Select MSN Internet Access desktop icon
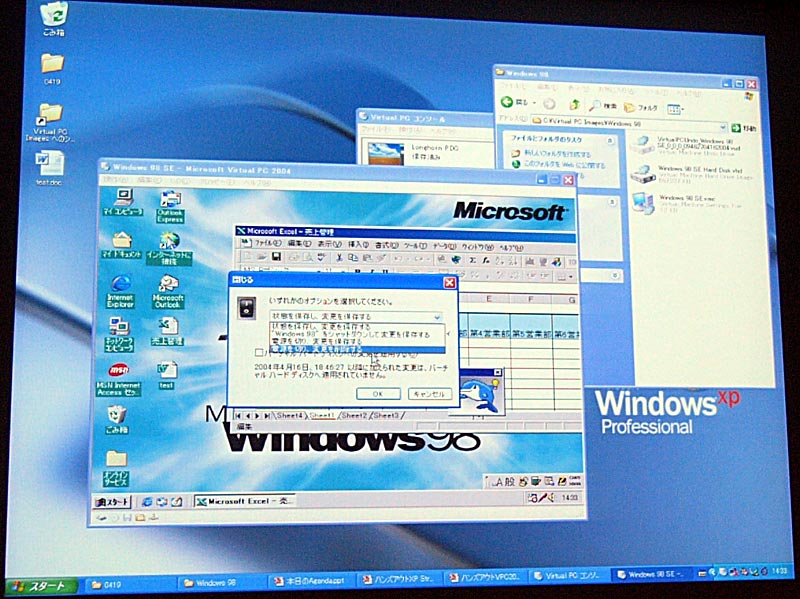800x599 pixels. point(118,380)
